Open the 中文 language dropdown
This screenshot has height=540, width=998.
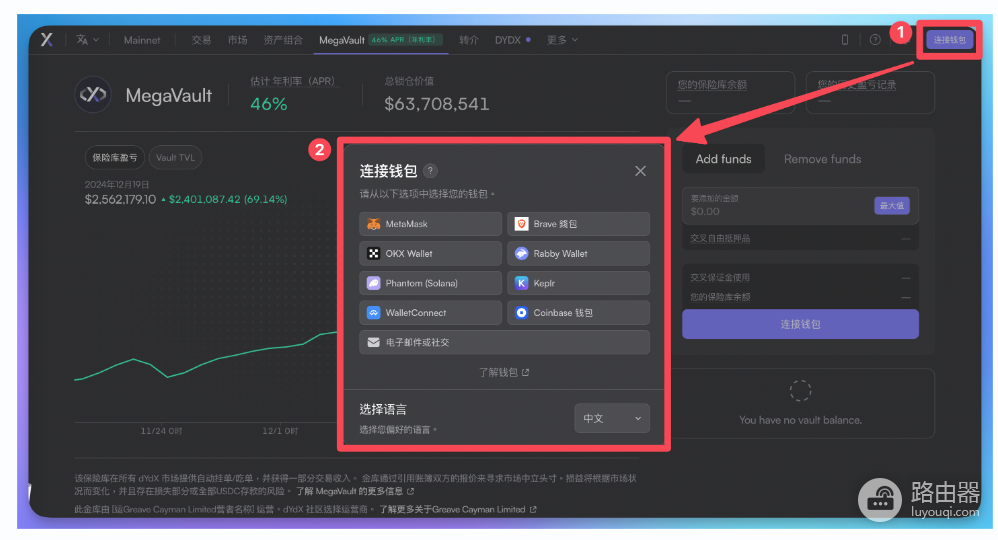(x=612, y=418)
